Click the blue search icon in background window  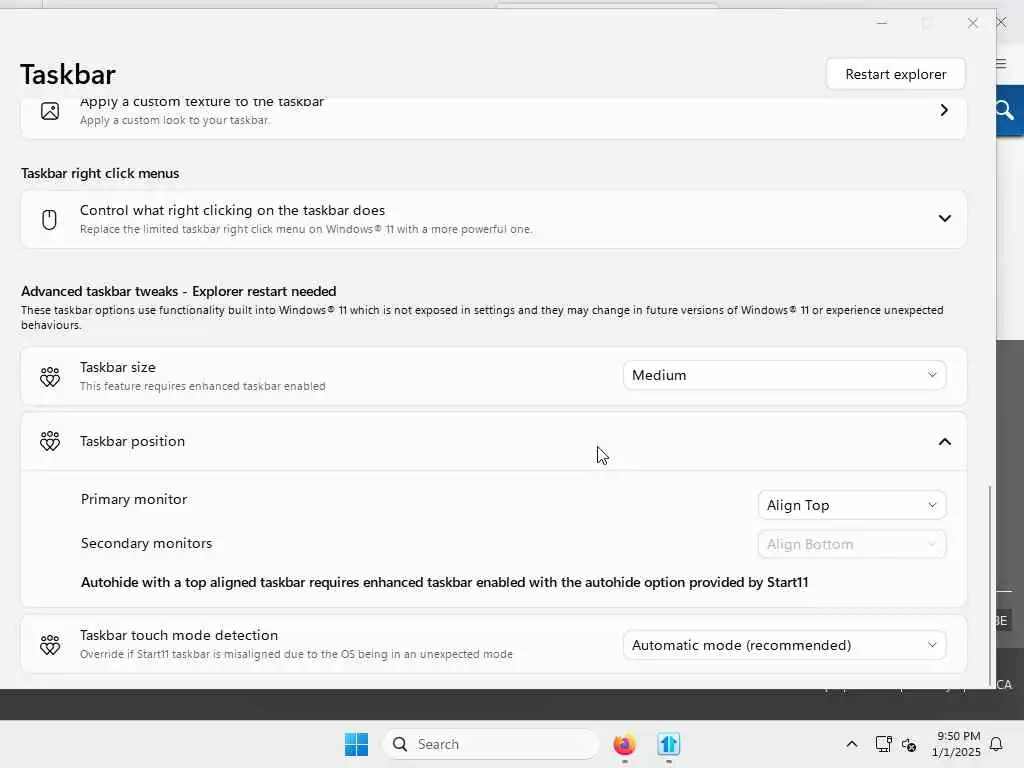click(1006, 110)
